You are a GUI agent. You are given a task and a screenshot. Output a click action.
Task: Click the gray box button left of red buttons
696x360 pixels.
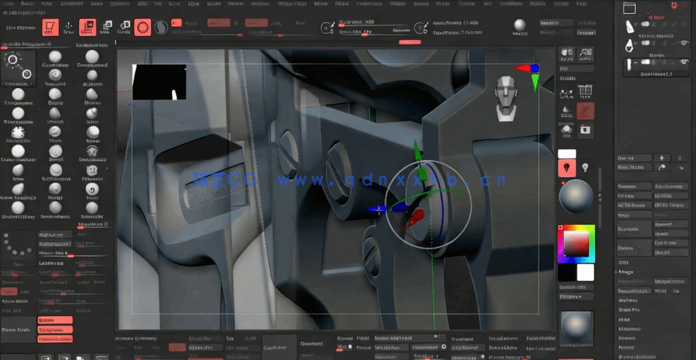pos(18,329)
